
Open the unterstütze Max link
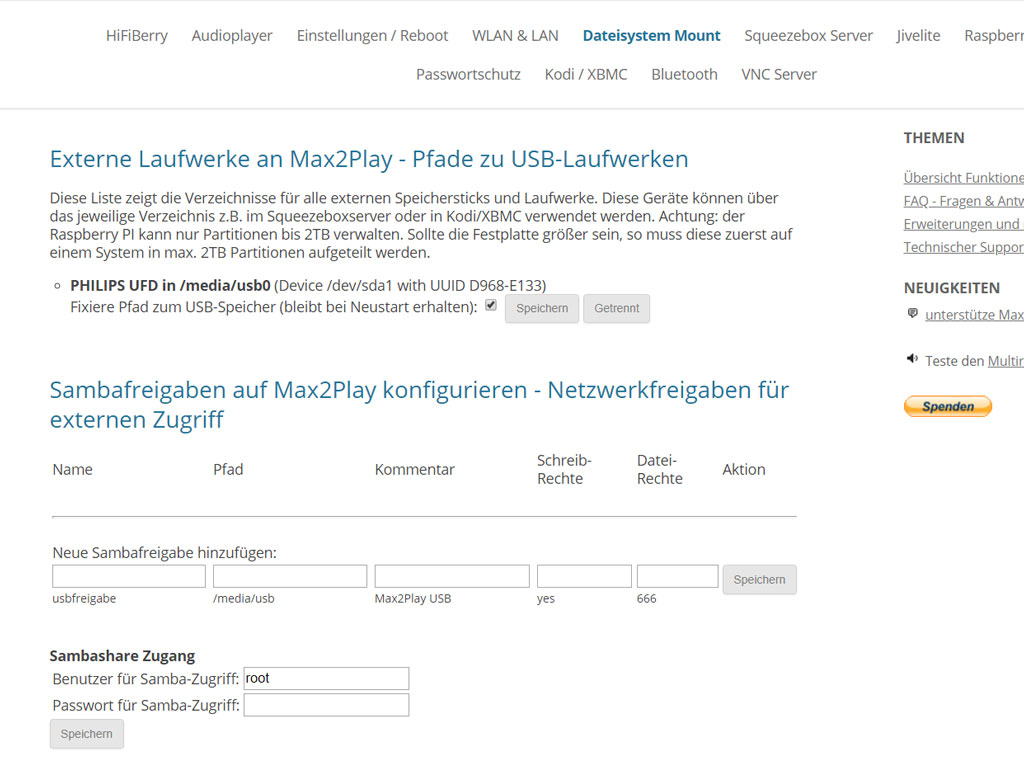click(974, 315)
